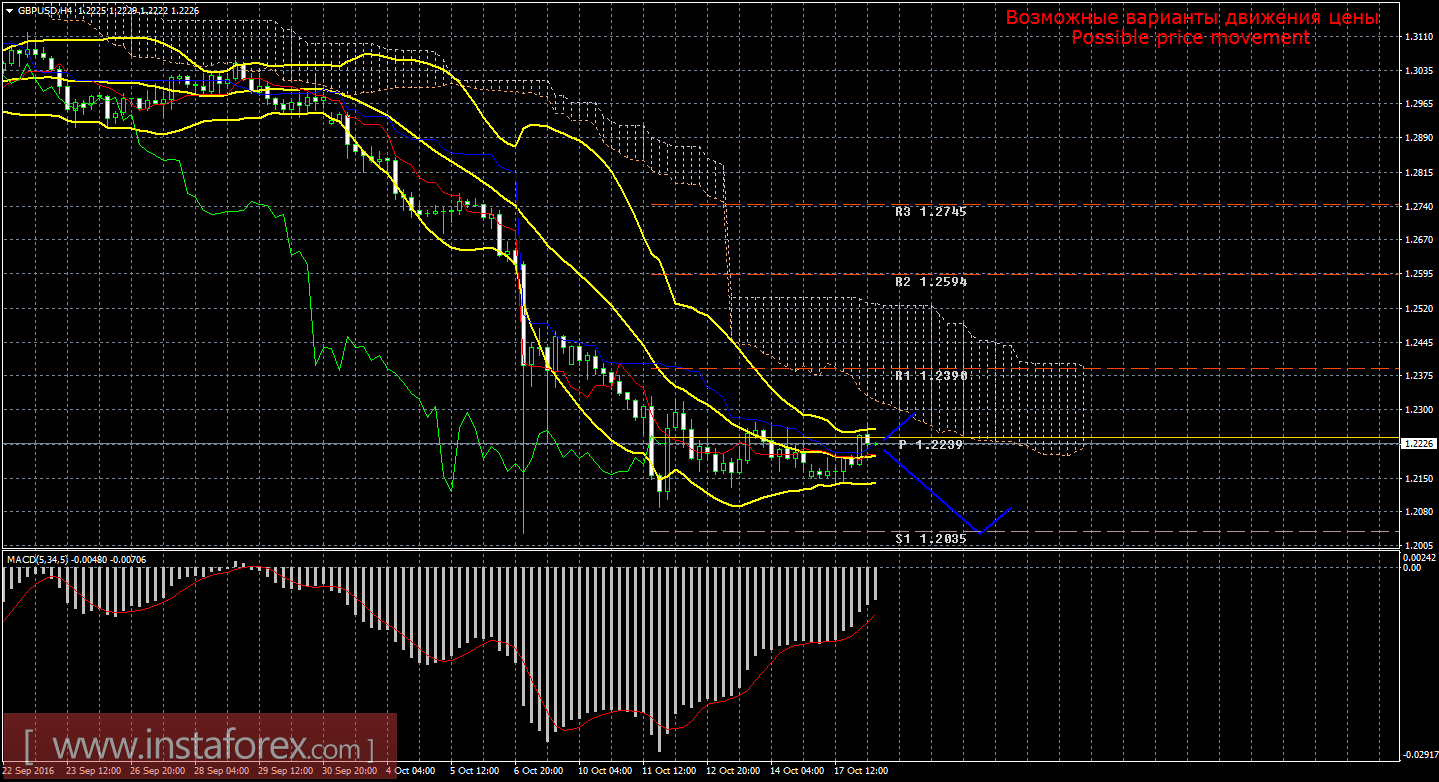Select the R2 1.2594 resistance label

930,282
